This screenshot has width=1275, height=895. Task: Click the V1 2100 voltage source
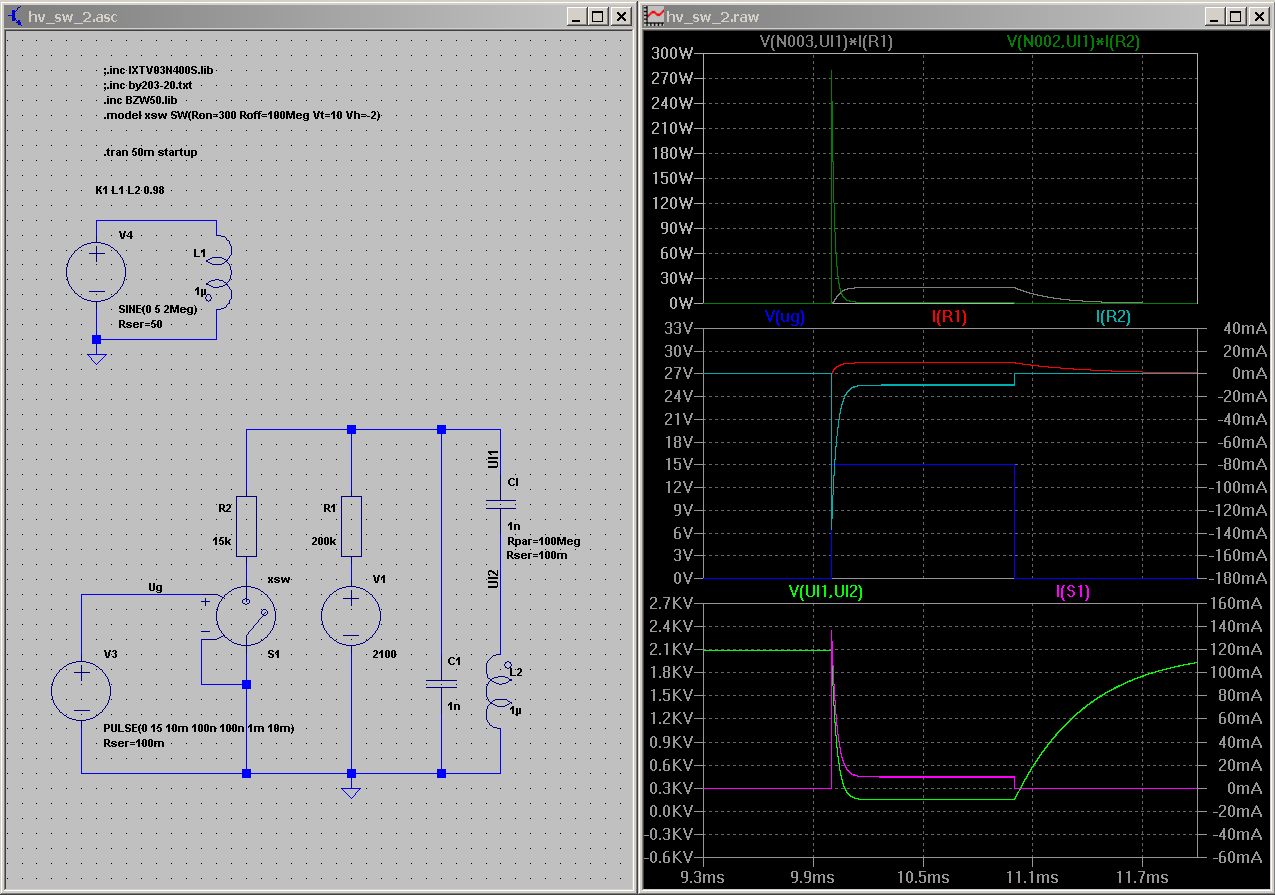(x=351, y=614)
